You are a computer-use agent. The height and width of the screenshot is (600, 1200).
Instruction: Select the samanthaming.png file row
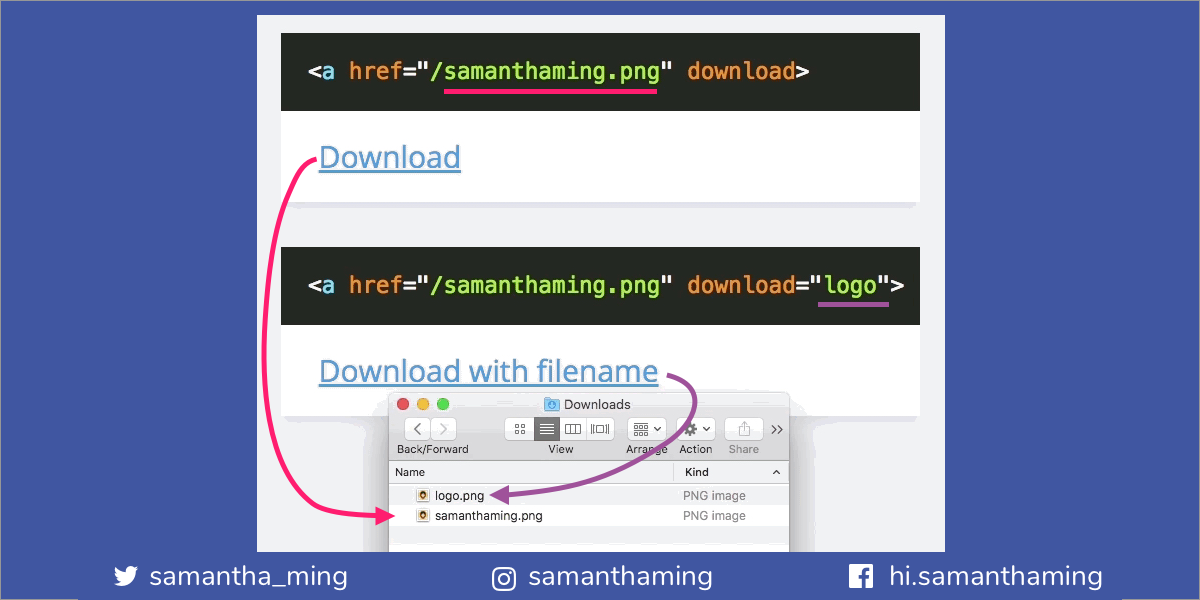click(589, 516)
